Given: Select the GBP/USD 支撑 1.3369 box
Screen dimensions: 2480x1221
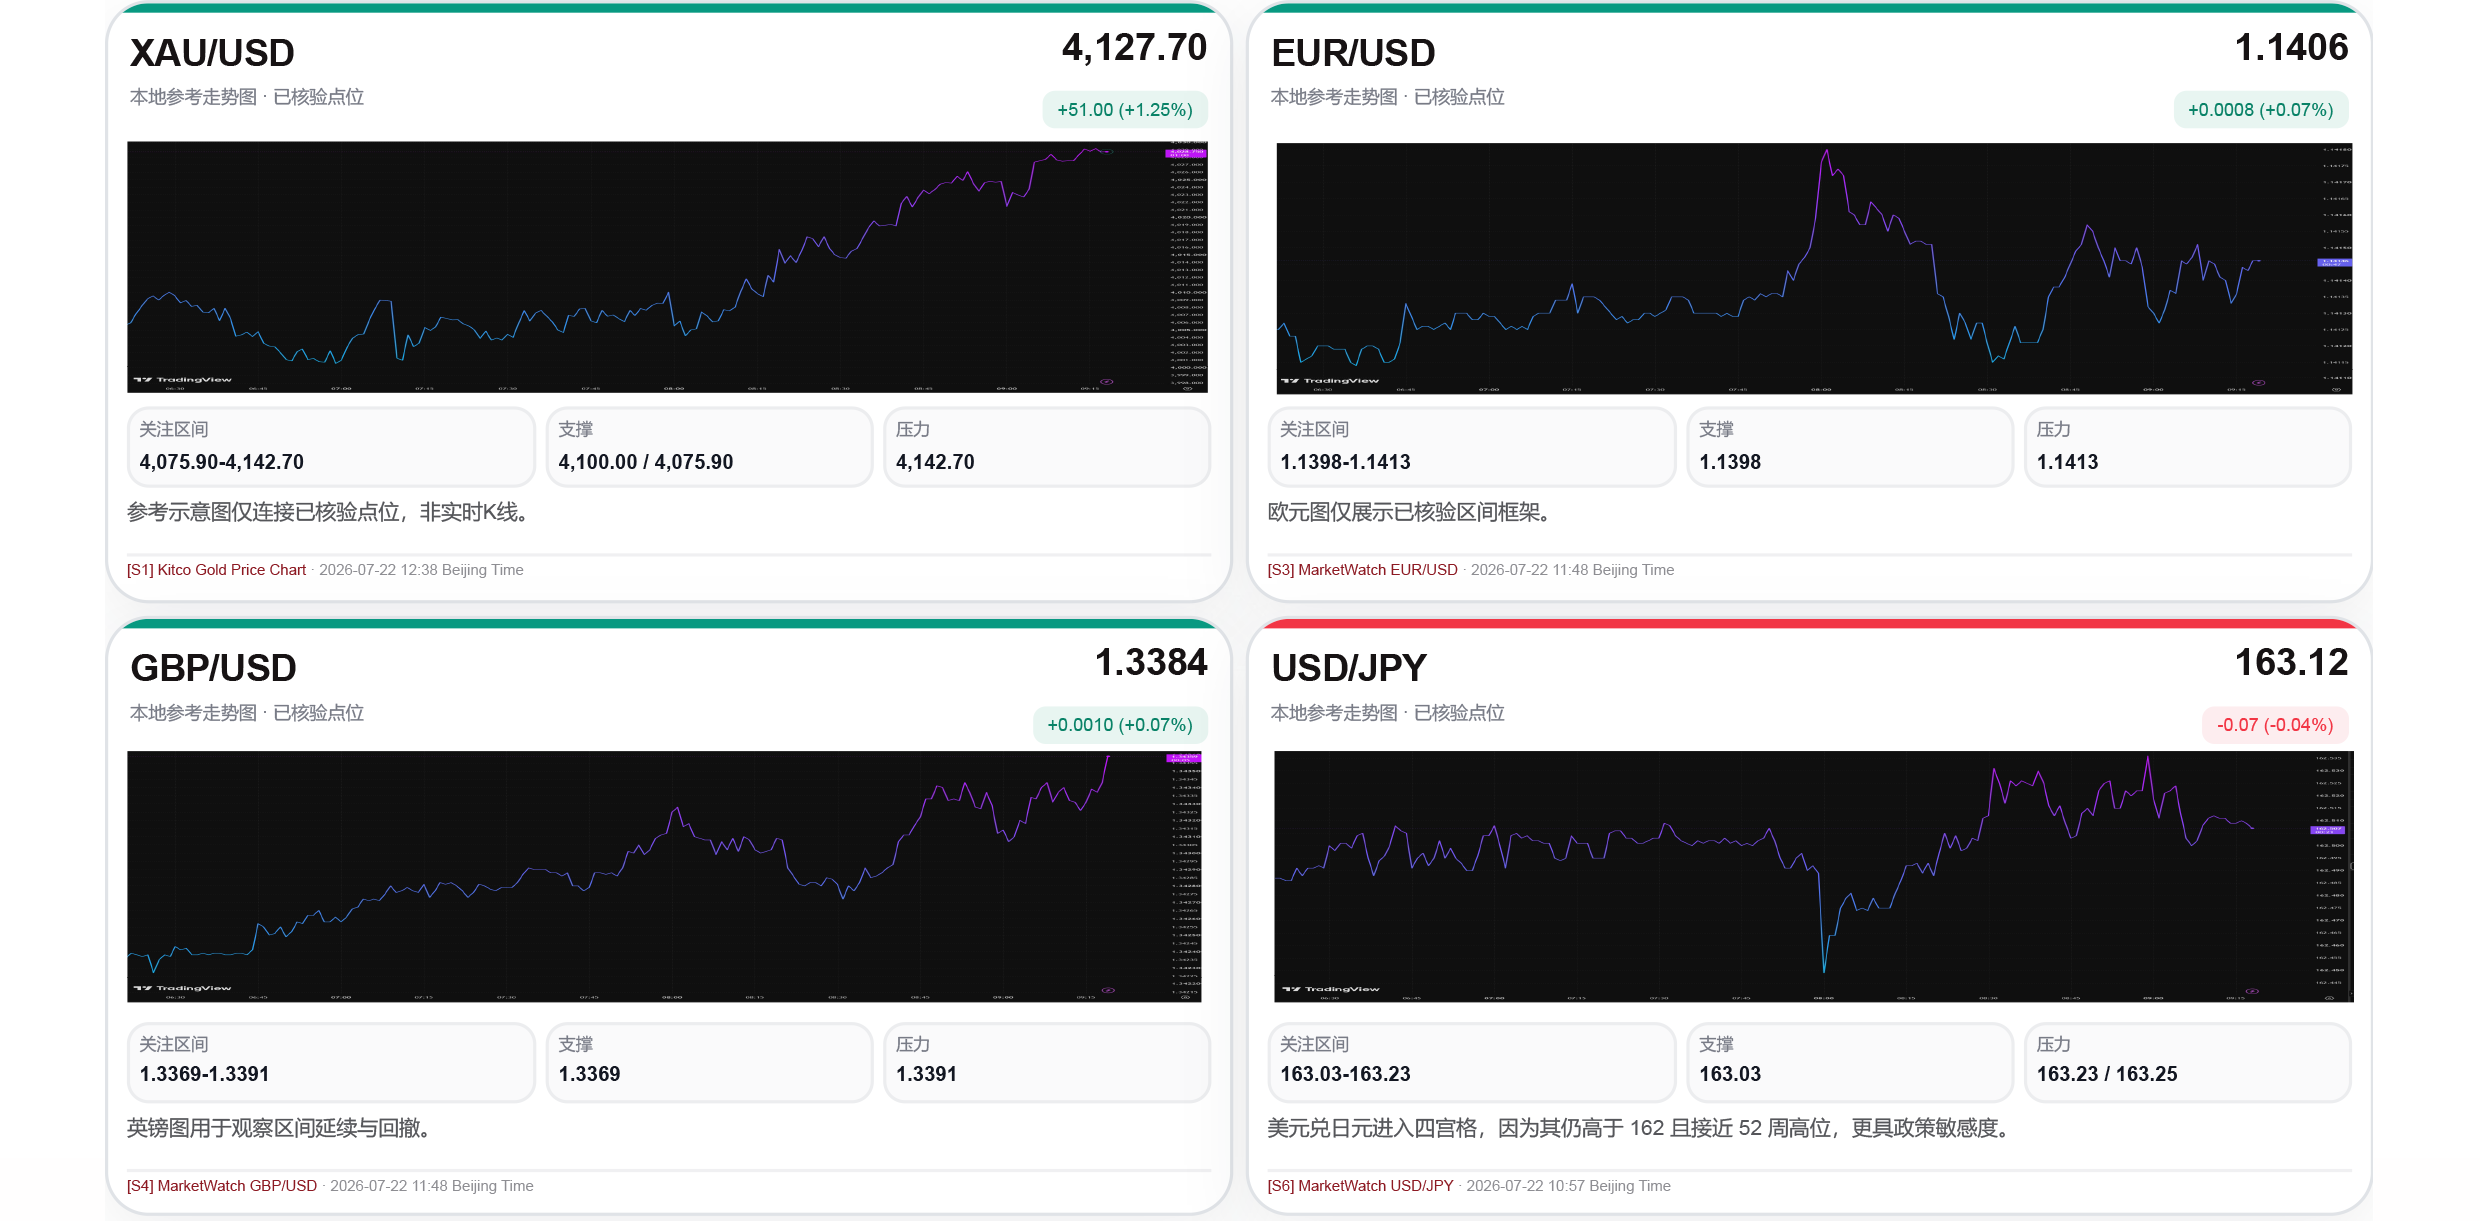Looking at the screenshot, I should point(710,1062).
